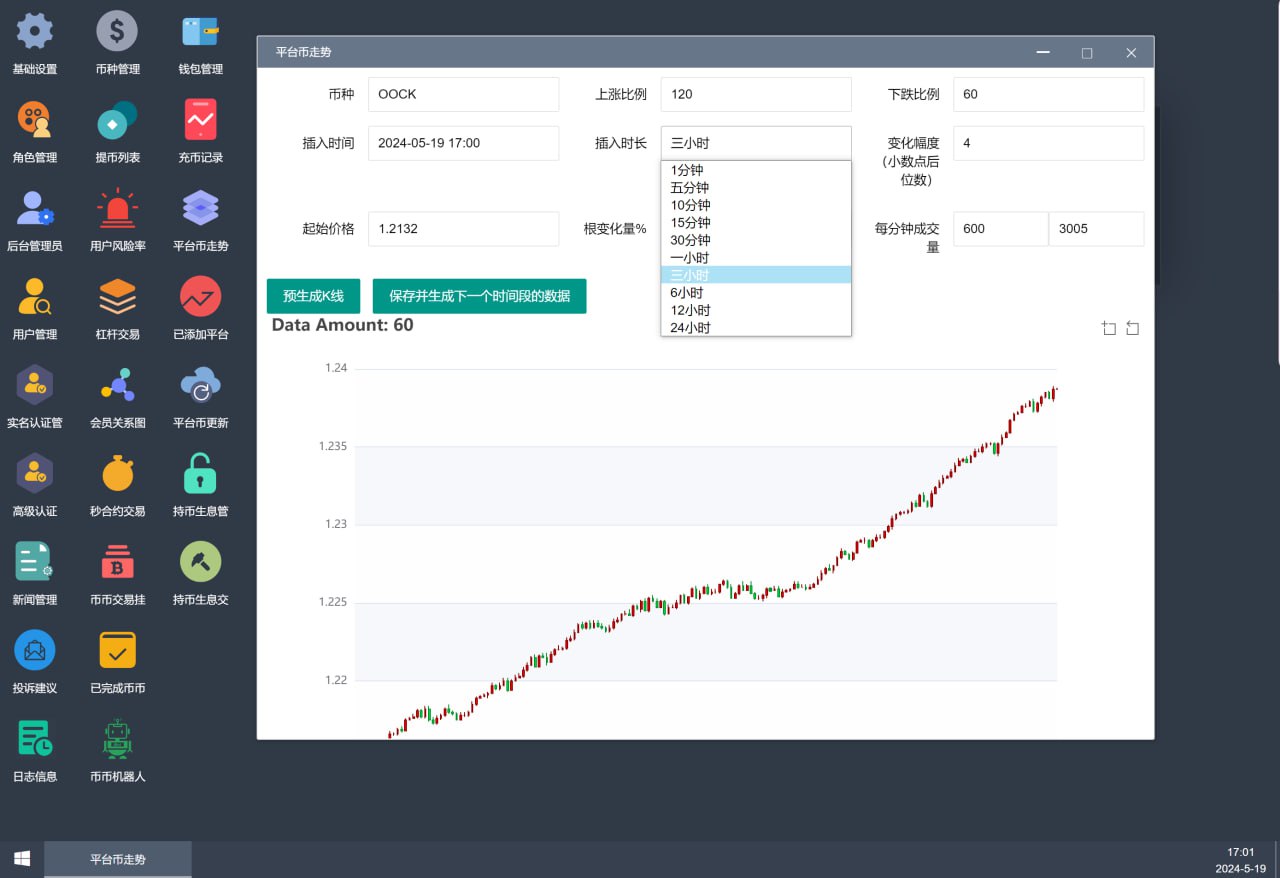Open the 实名认证管 icon
This screenshot has height=878, width=1280.
(x=35, y=385)
